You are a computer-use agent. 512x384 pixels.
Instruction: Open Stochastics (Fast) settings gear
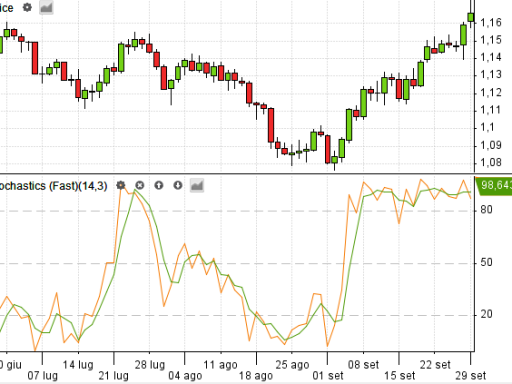[x=121, y=185]
